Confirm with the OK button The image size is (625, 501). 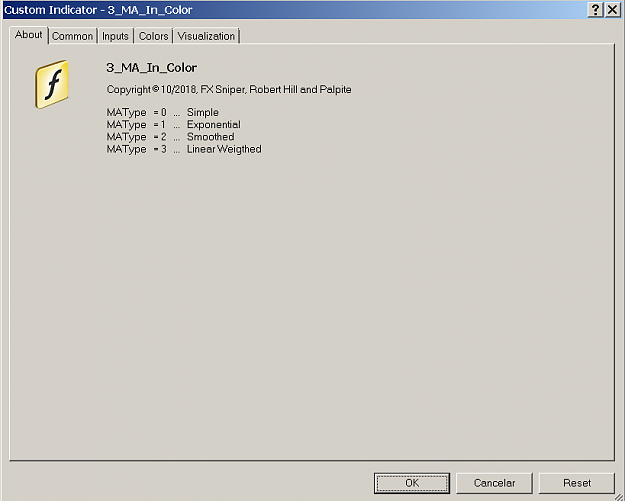412,483
